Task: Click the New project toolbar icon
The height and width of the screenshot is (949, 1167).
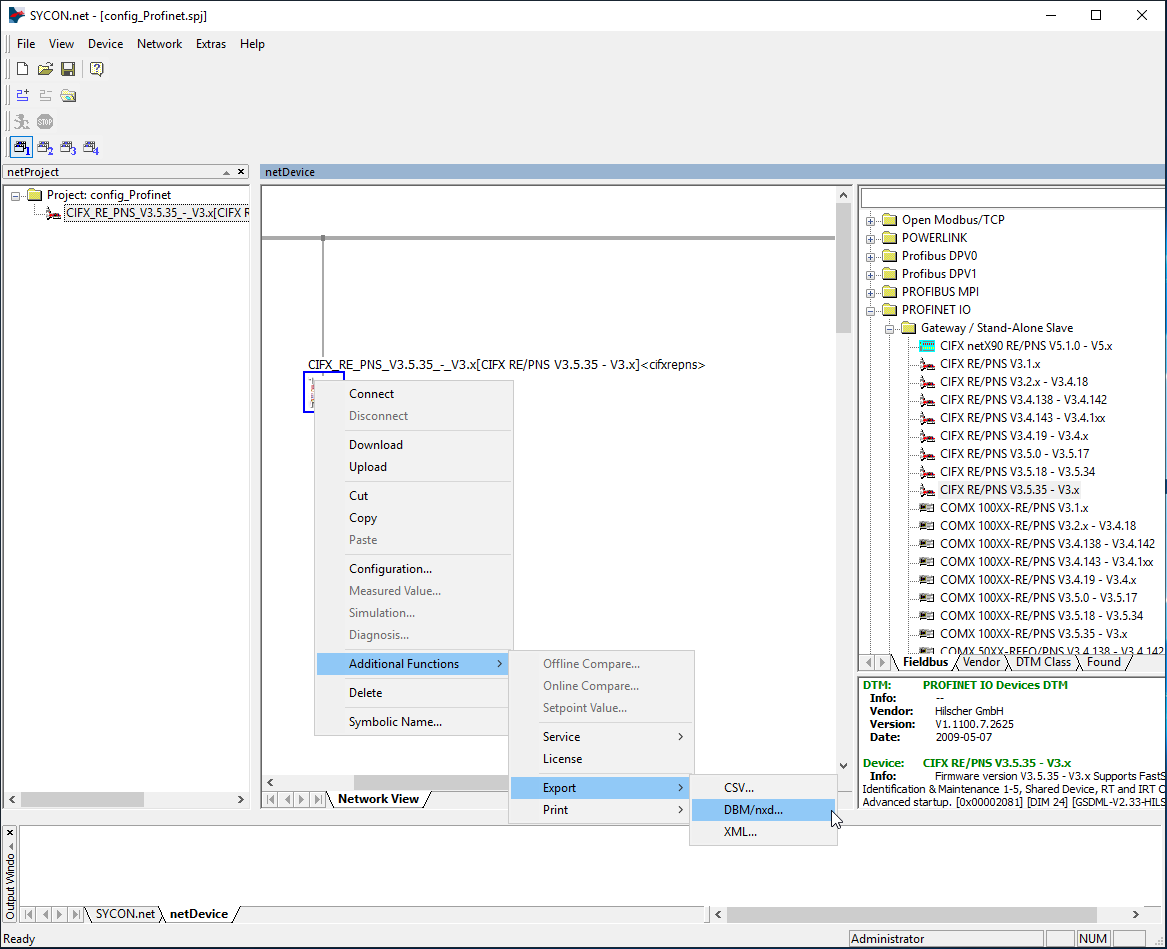Action: coord(22,69)
